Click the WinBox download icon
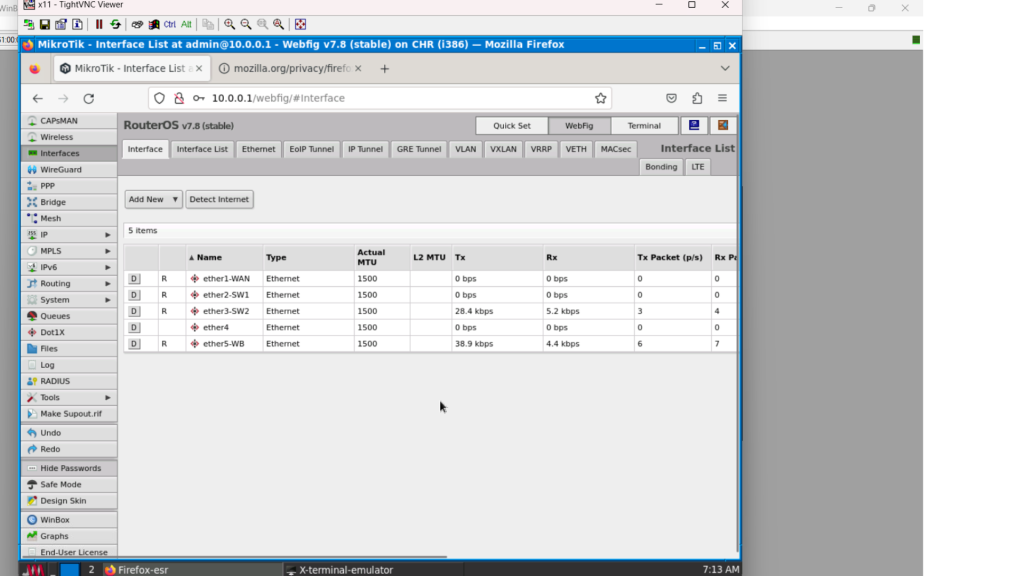Image resolution: width=1024 pixels, height=576 pixels. pyautogui.click(x=32, y=520)
